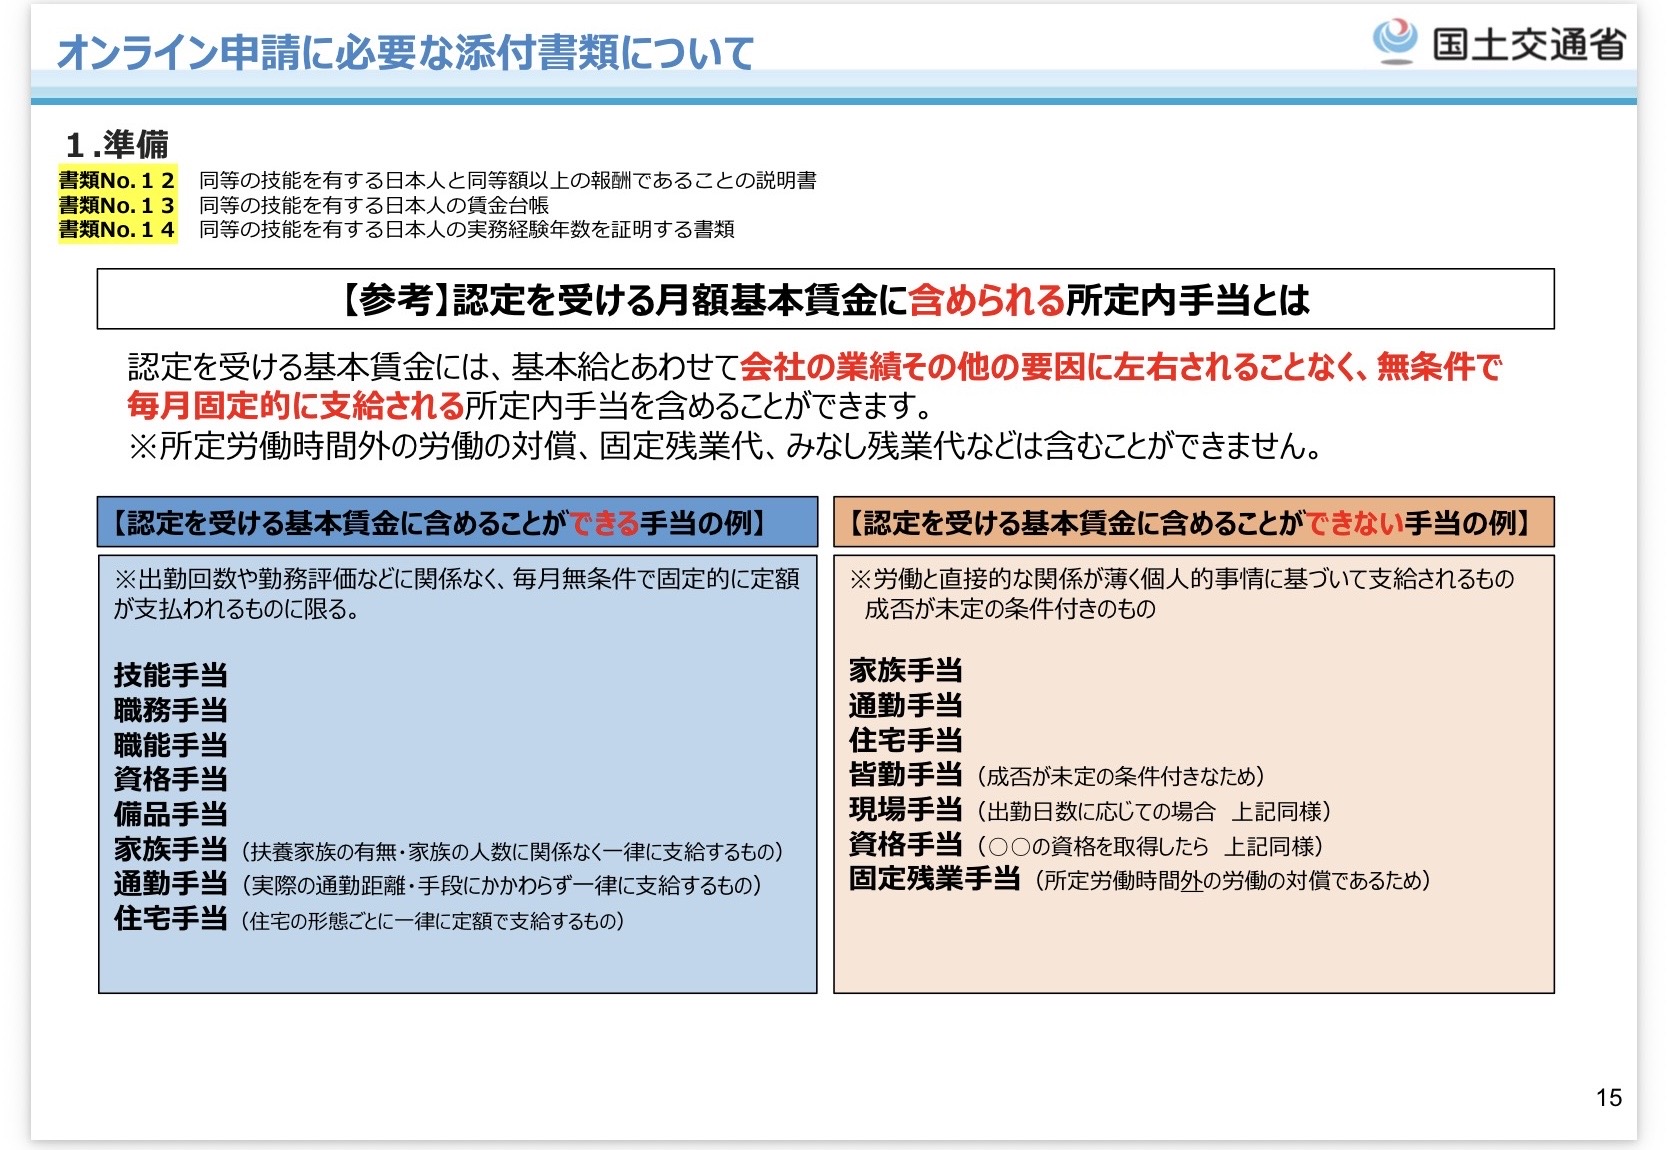Click 職務手当 in the blue panel

pyautogui.click(x=171, y=710)
